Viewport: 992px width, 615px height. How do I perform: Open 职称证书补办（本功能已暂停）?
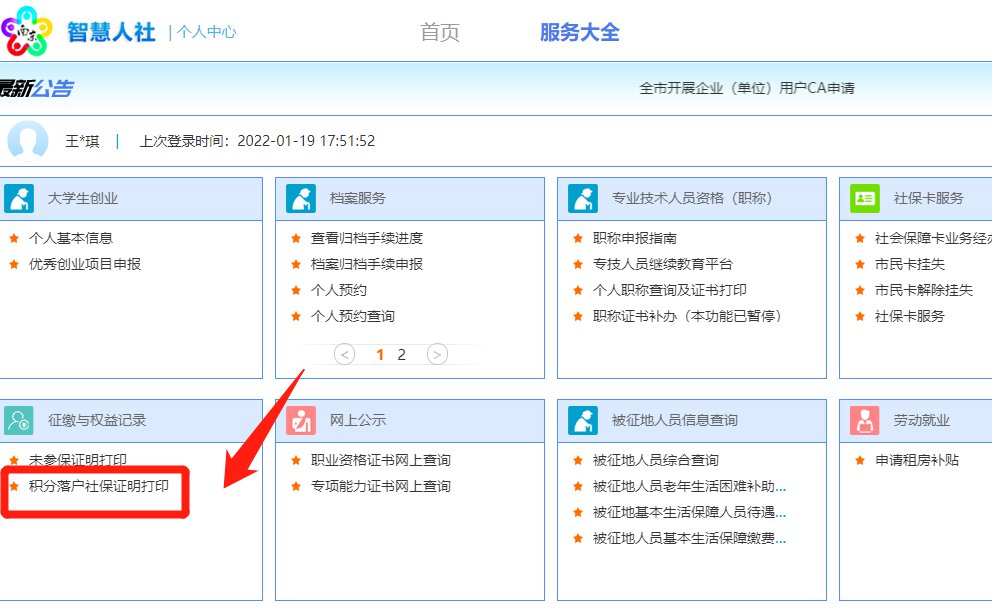687,316
